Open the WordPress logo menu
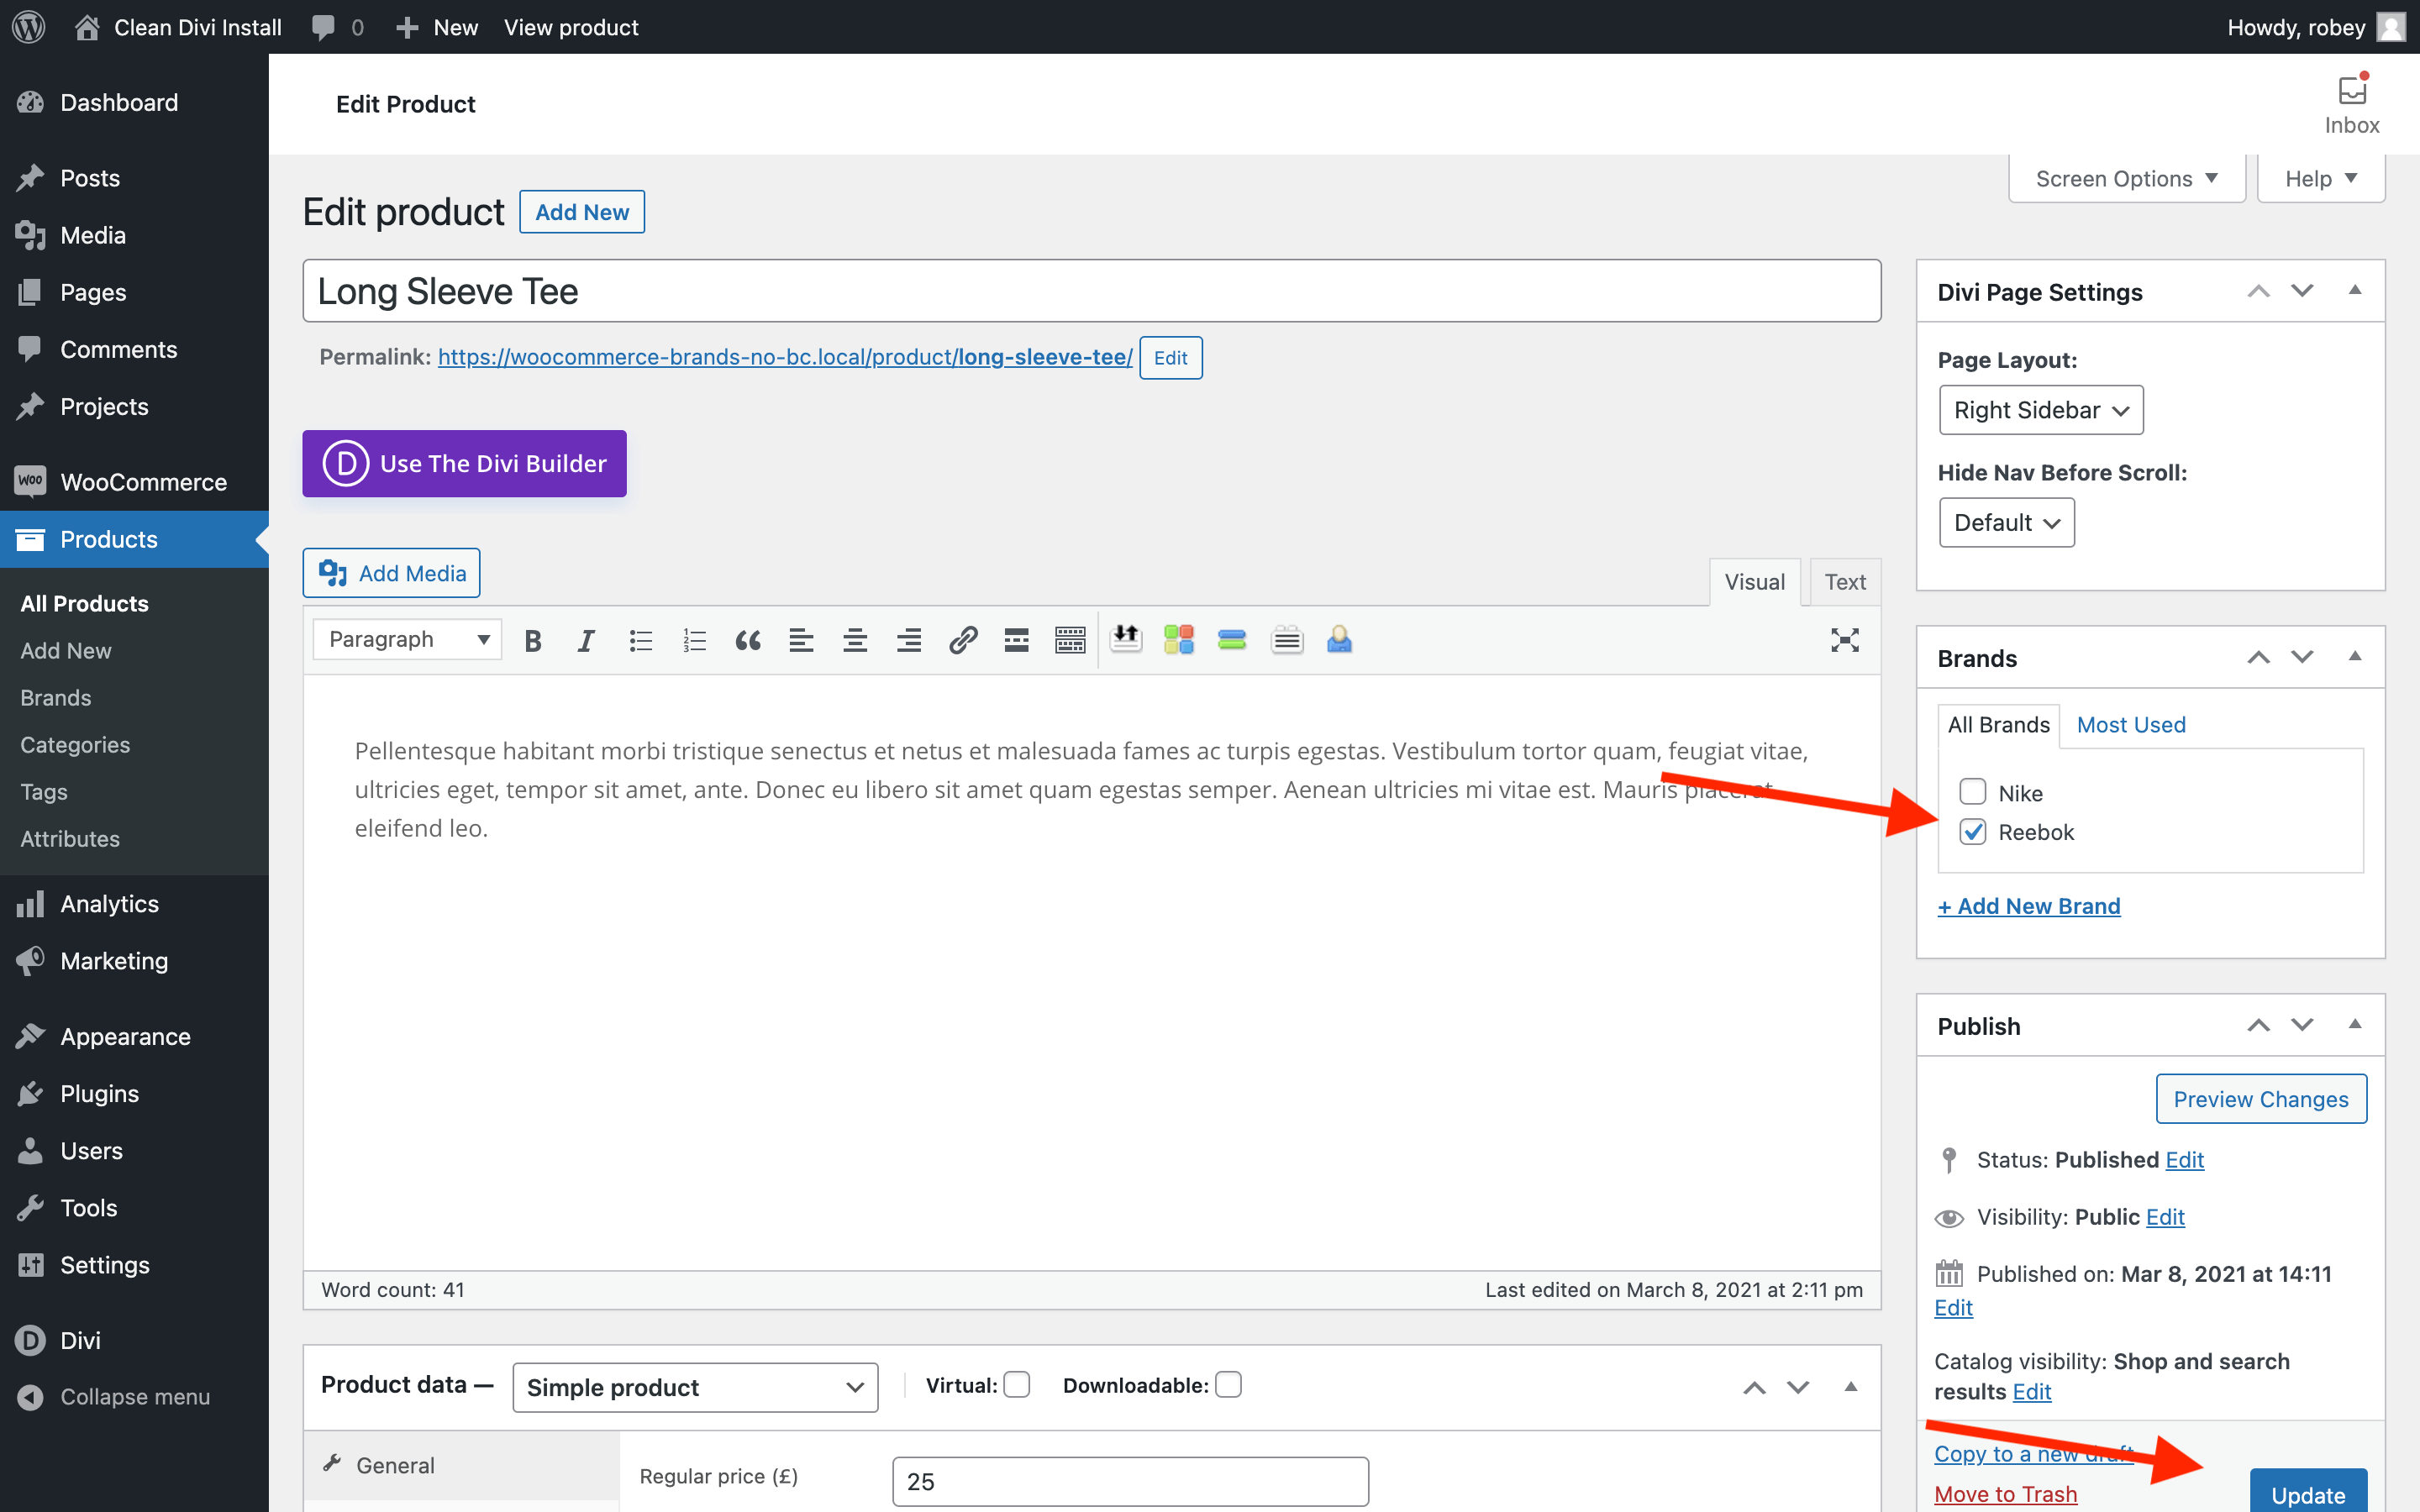 29,27
